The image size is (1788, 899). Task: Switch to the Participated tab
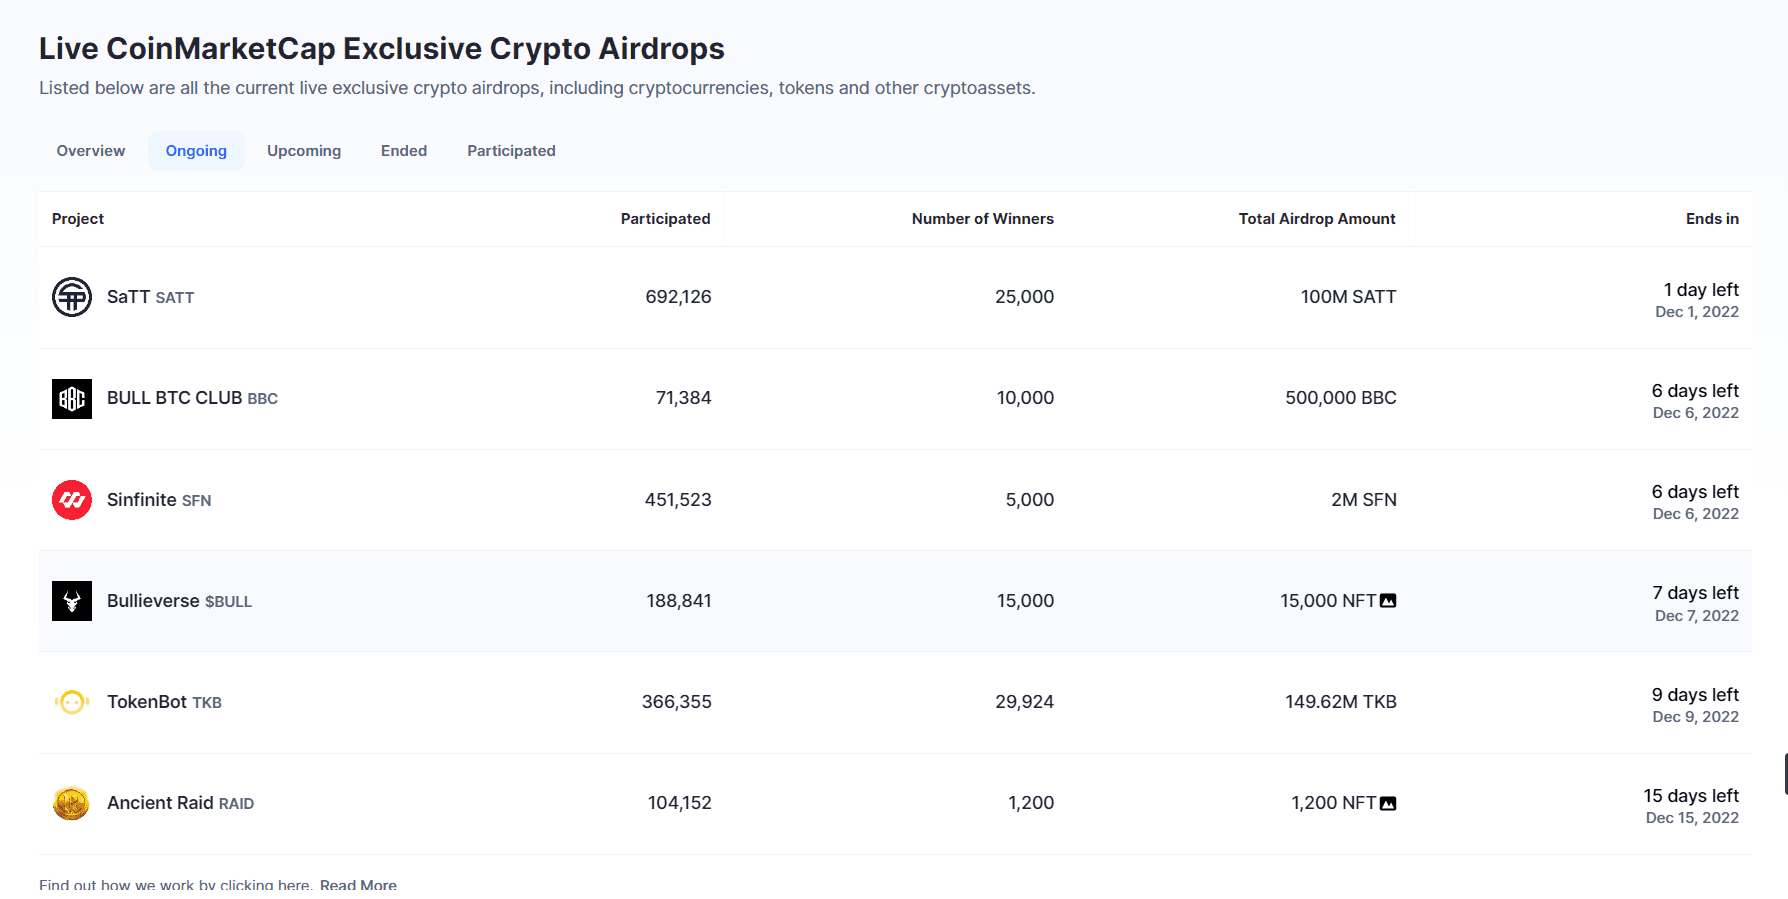[x=511, y=151]
